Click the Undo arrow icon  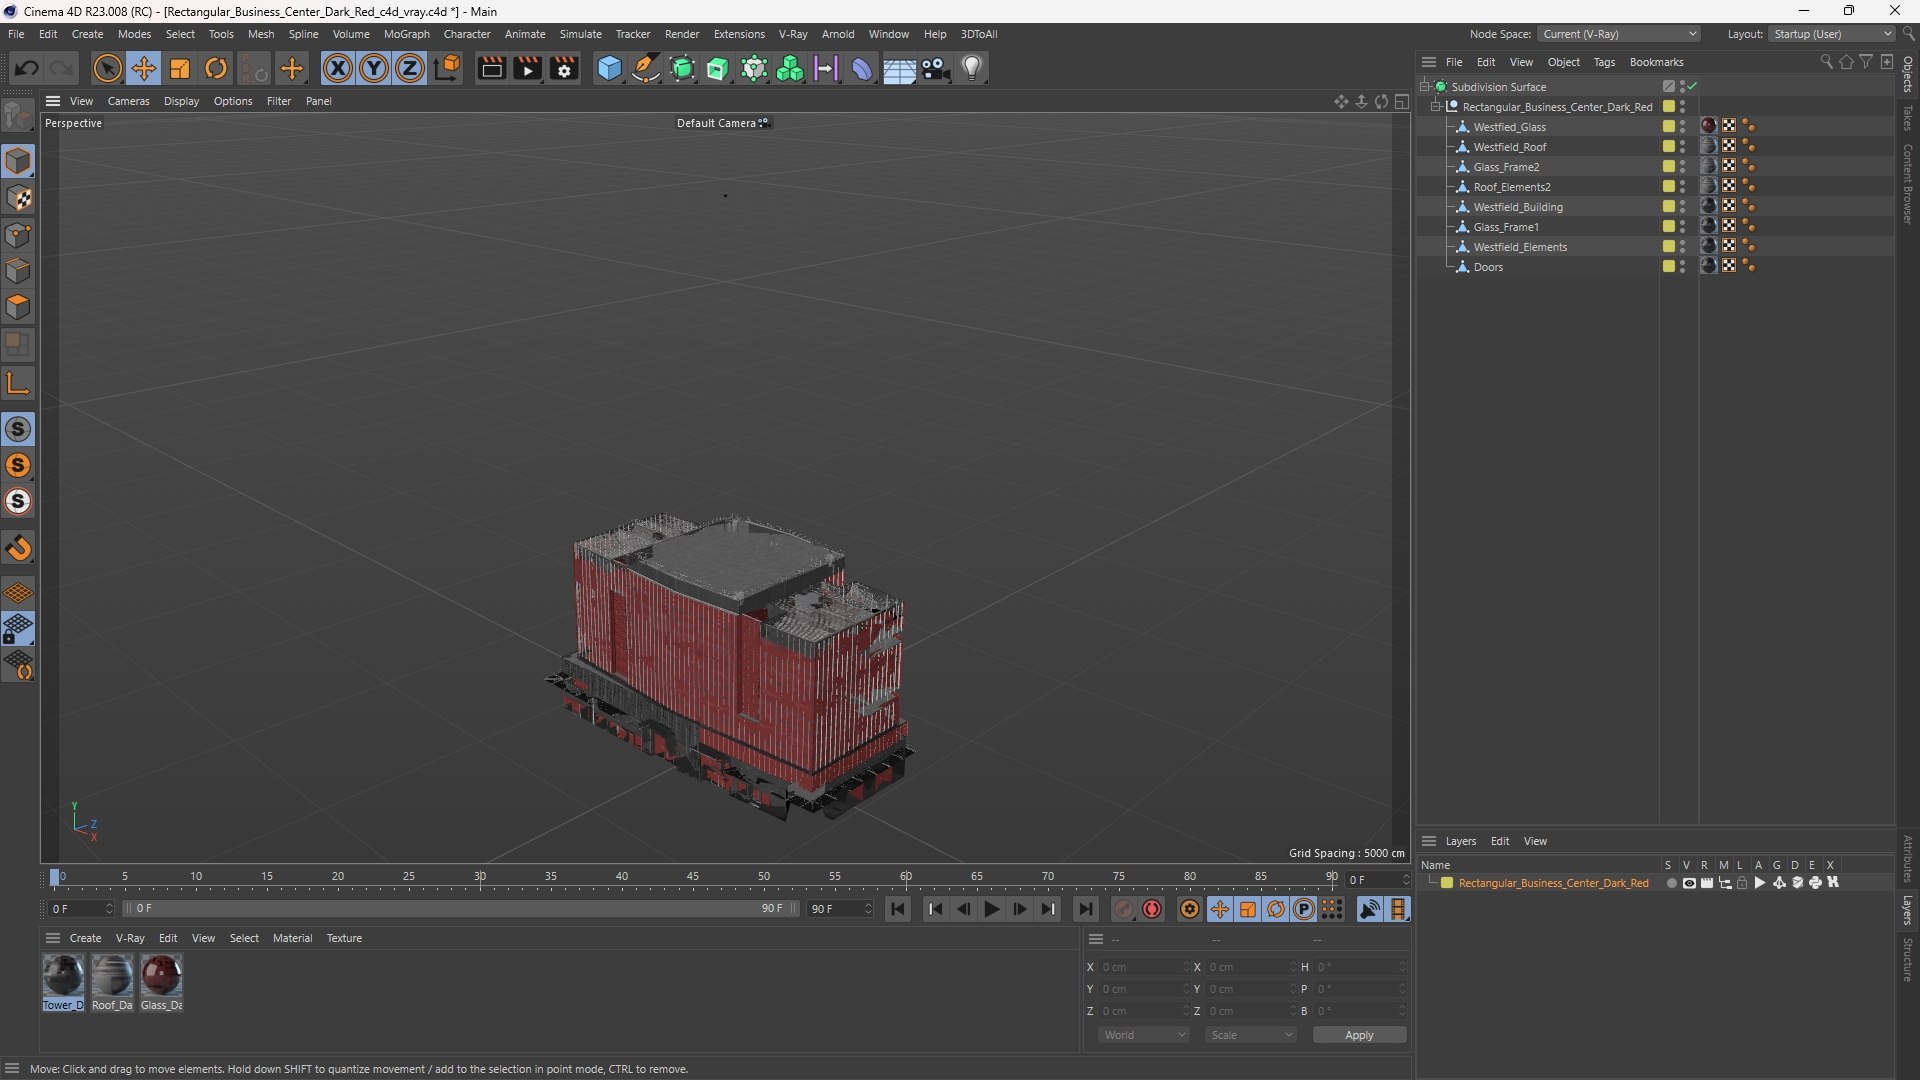coord(27,68)
